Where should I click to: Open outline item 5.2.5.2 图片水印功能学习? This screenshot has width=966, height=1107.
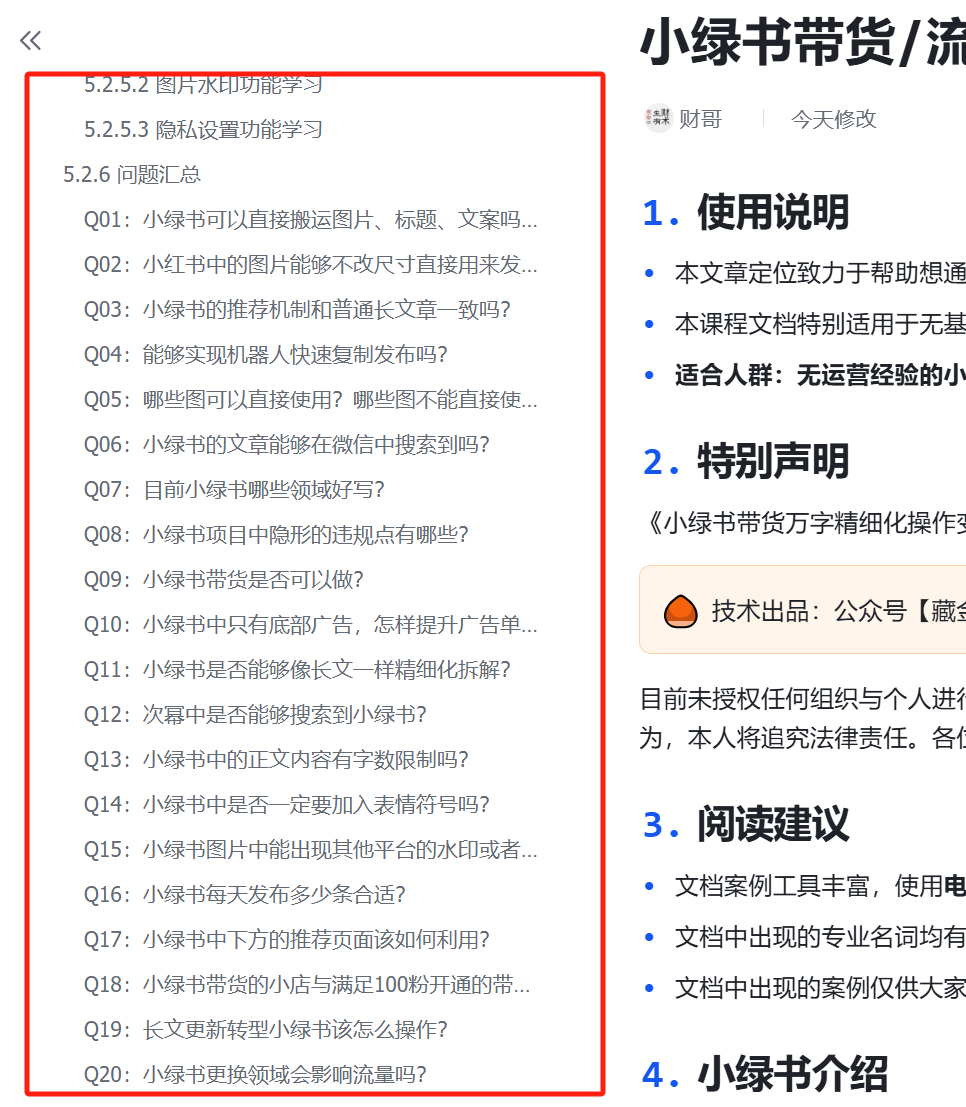pos(203,85)
